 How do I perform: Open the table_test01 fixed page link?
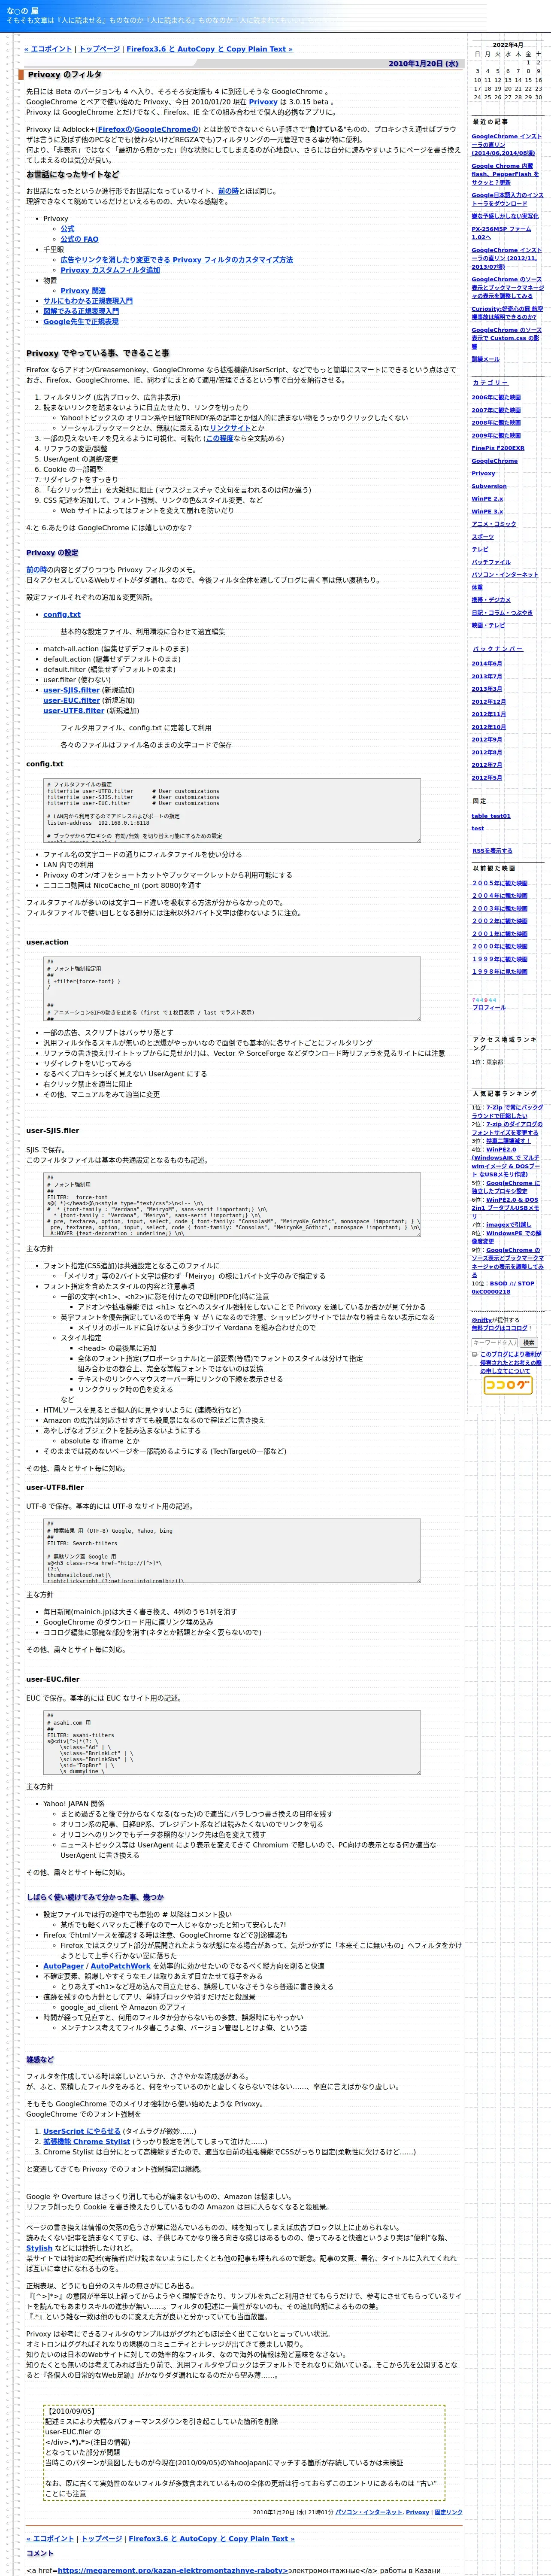tap(491, 816)
